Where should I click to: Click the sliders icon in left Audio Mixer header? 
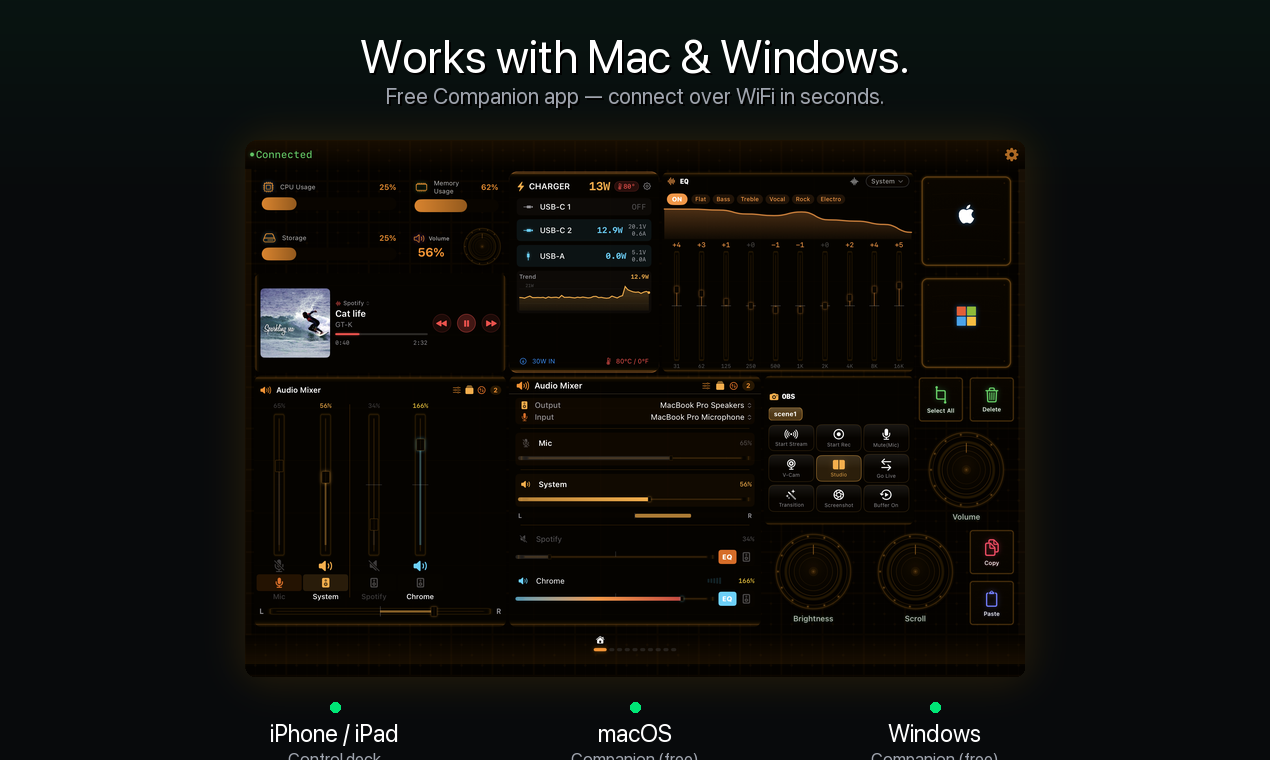pos(457,390)
